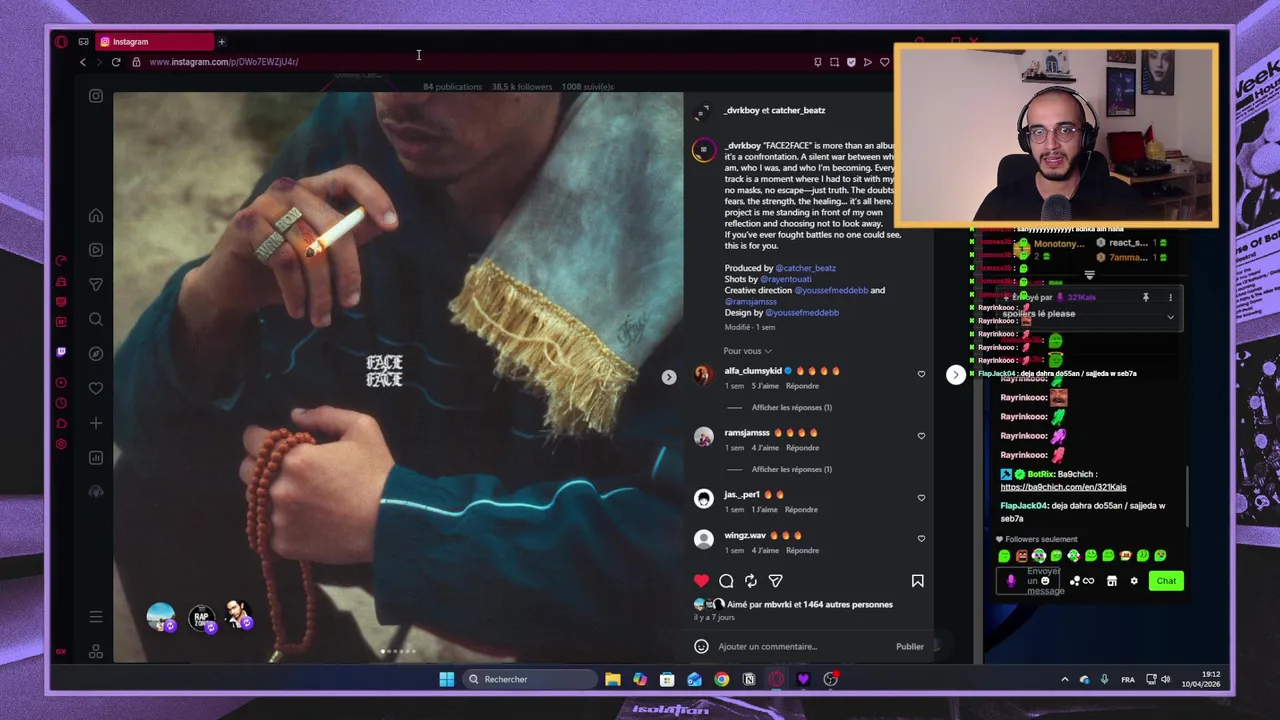Open chat settings gear icon
The height and width of the screenshot is (720, 1280).
tap(1134, 581)
